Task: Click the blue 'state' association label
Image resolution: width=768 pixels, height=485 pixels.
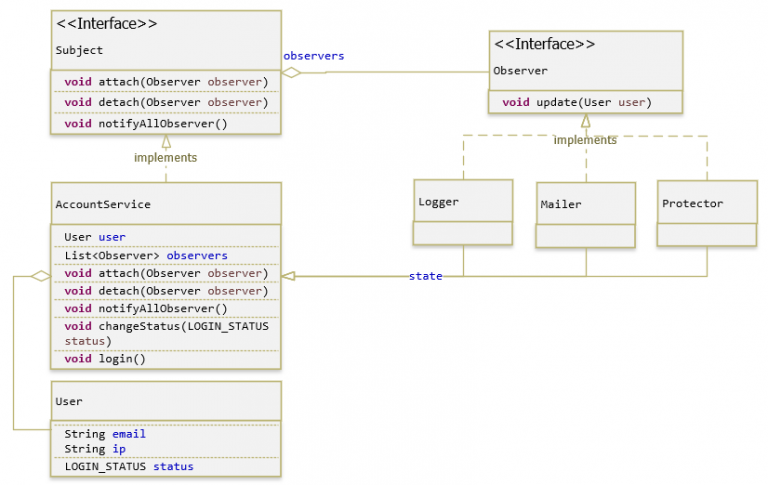Action: pos(426,276)
